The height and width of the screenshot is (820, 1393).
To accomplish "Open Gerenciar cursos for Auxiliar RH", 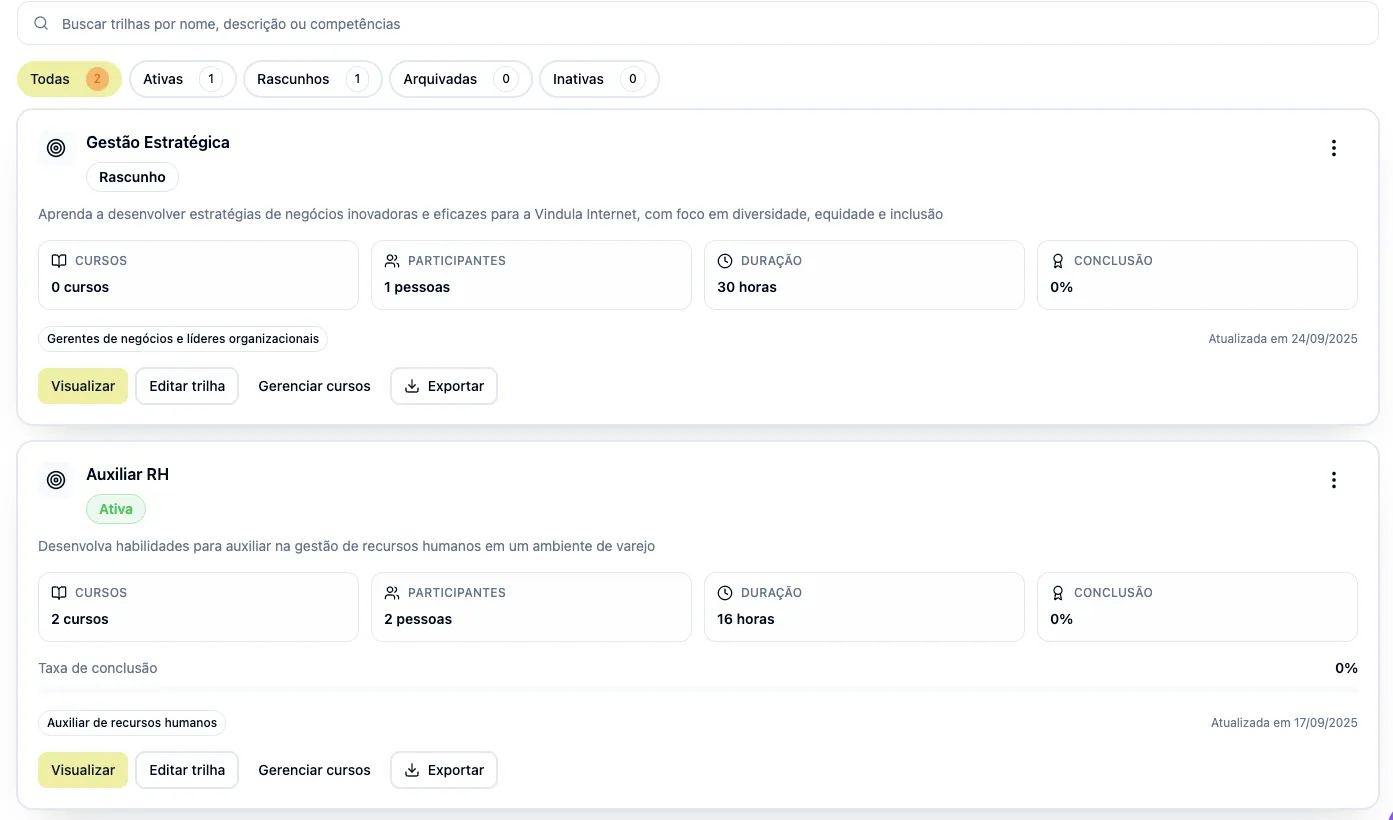I will (x=314, y=770).
